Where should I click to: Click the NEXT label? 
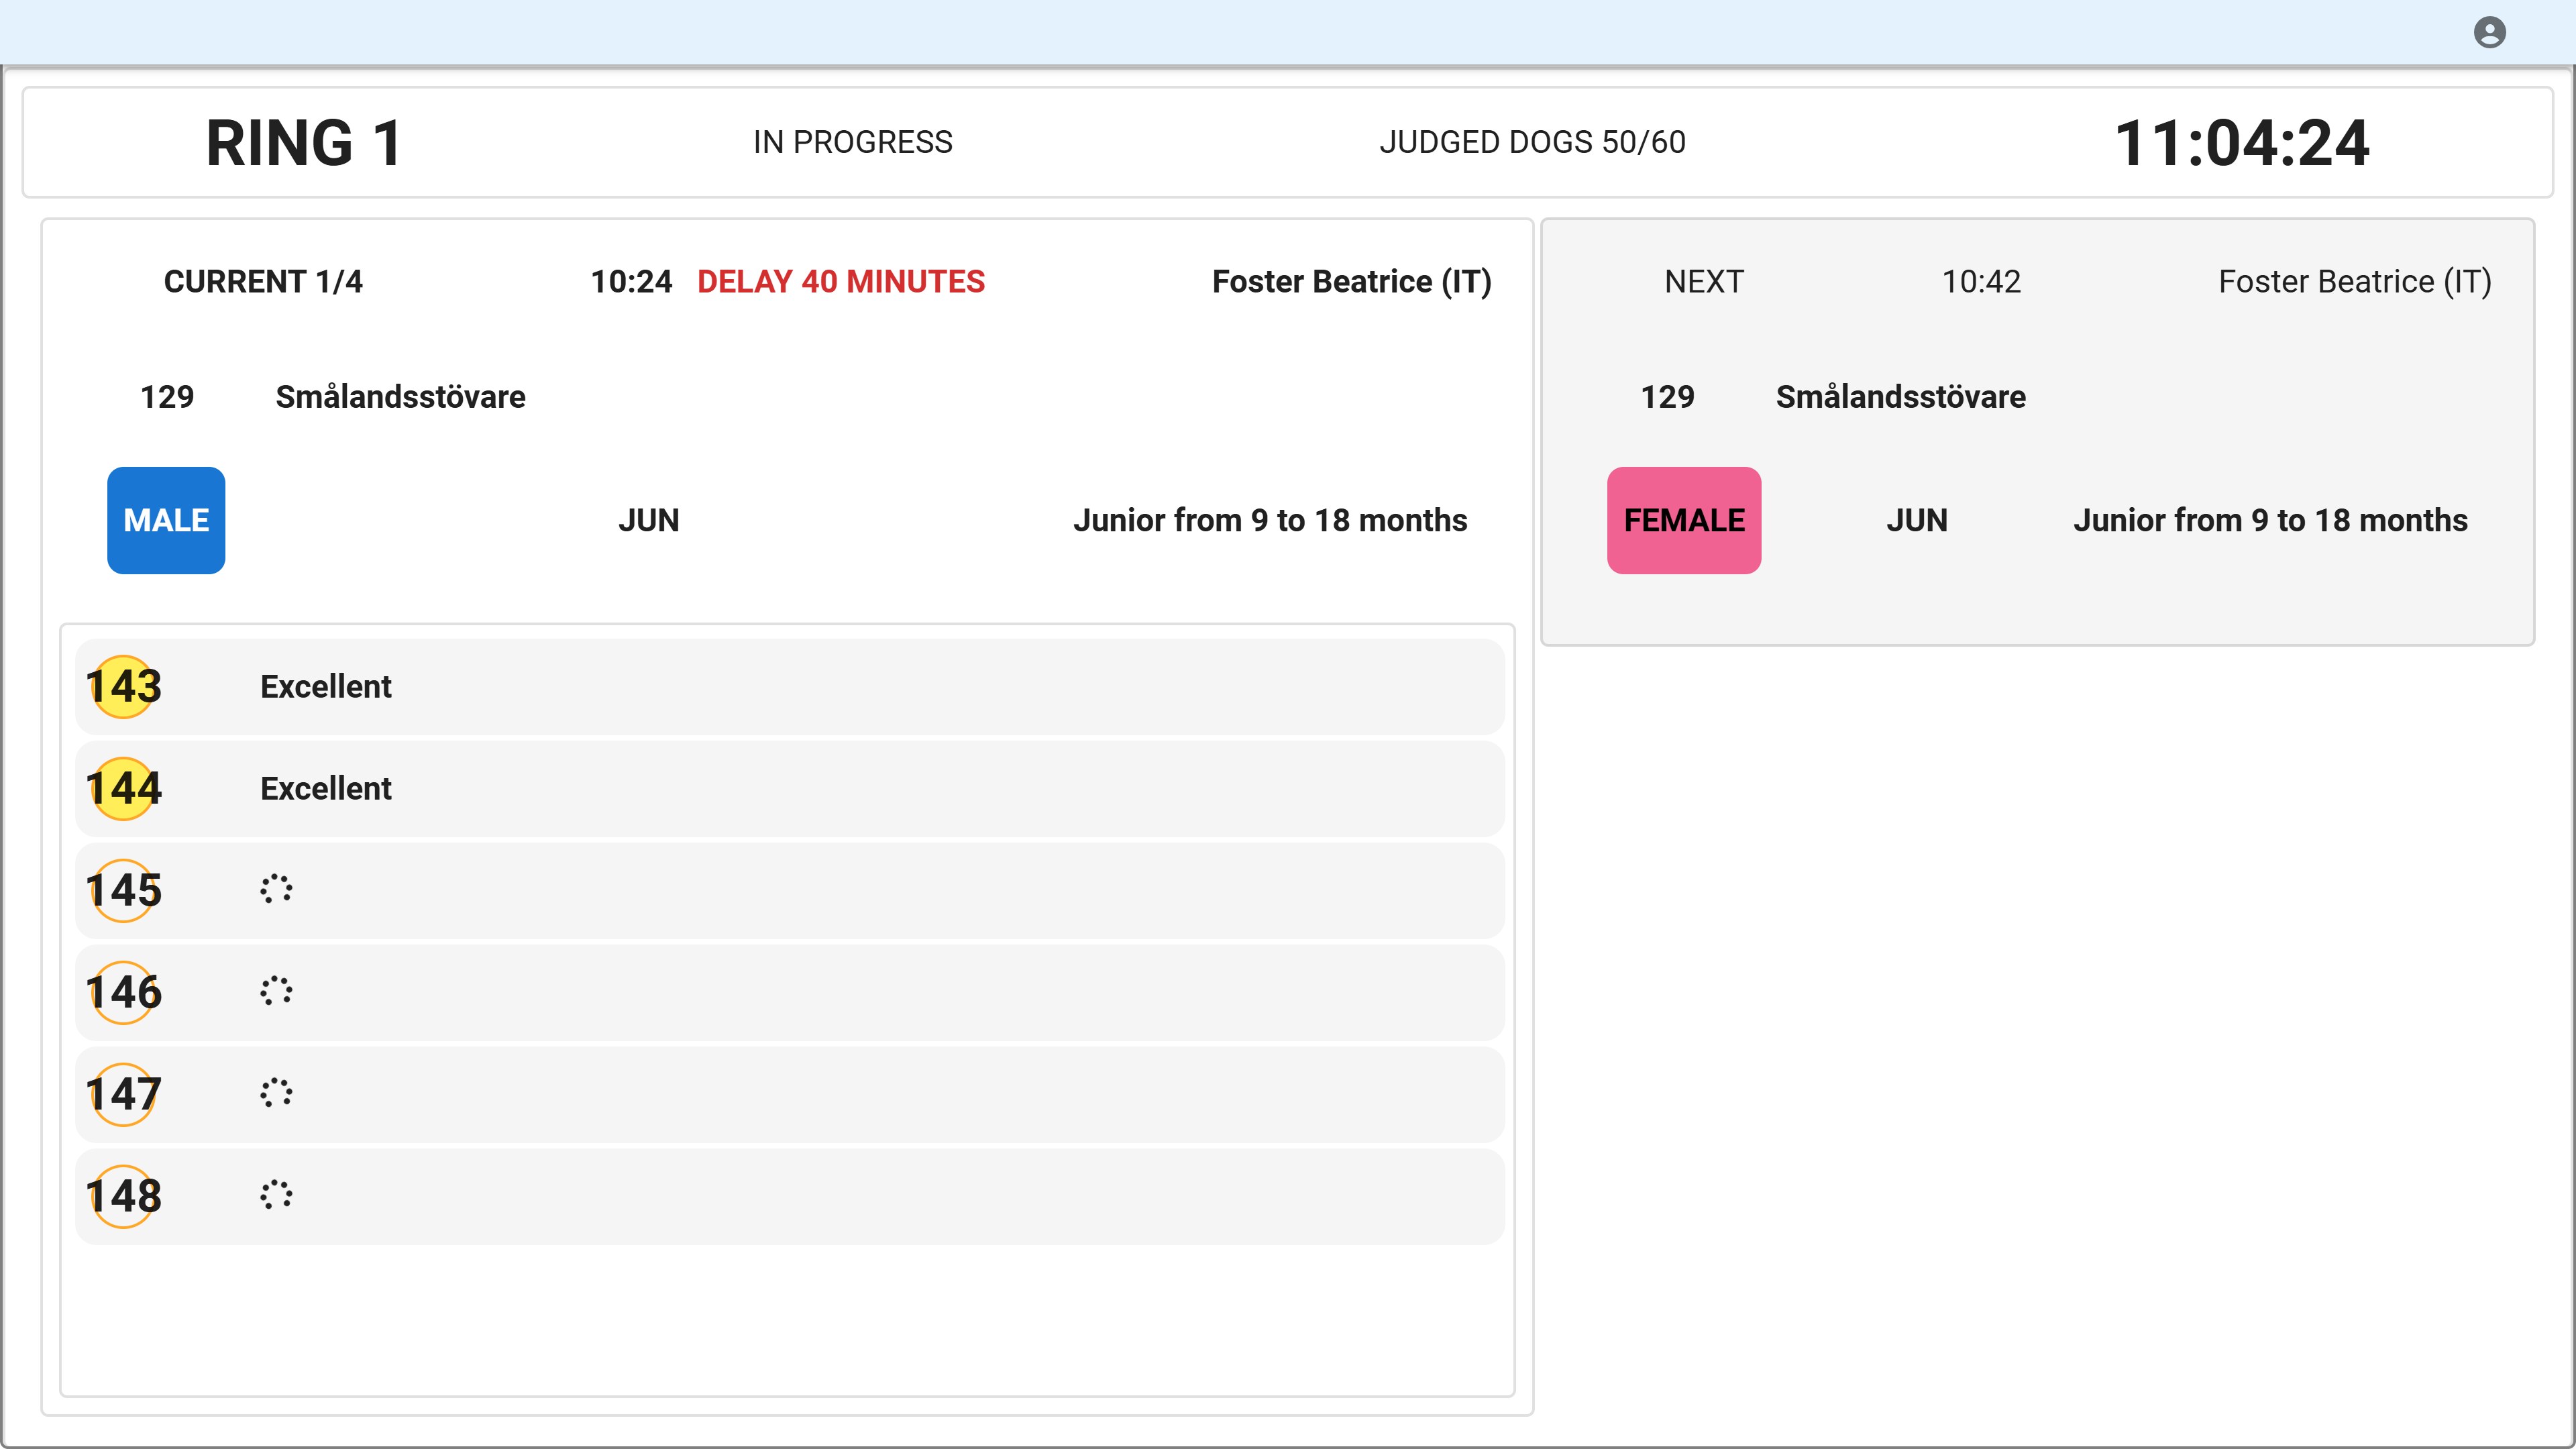[x=1704, y=282]
